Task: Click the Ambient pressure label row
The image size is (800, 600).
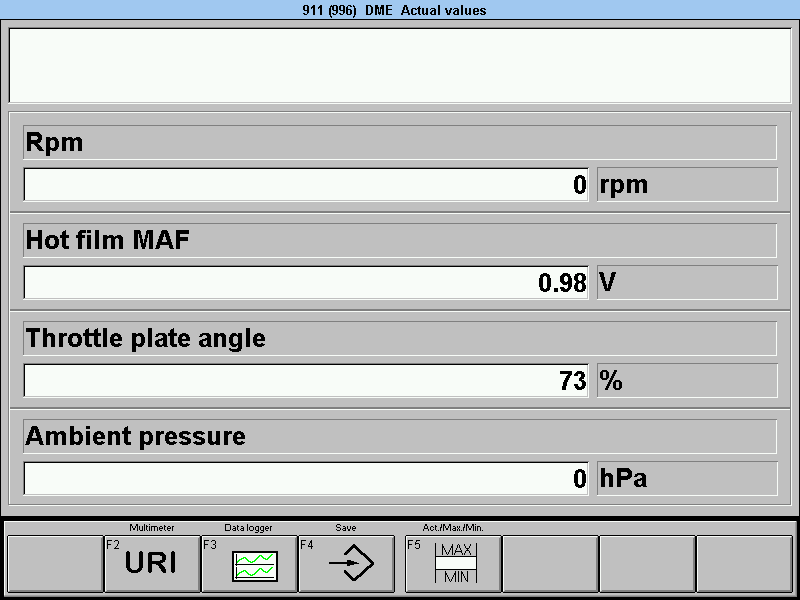Action: pos(400,436)
